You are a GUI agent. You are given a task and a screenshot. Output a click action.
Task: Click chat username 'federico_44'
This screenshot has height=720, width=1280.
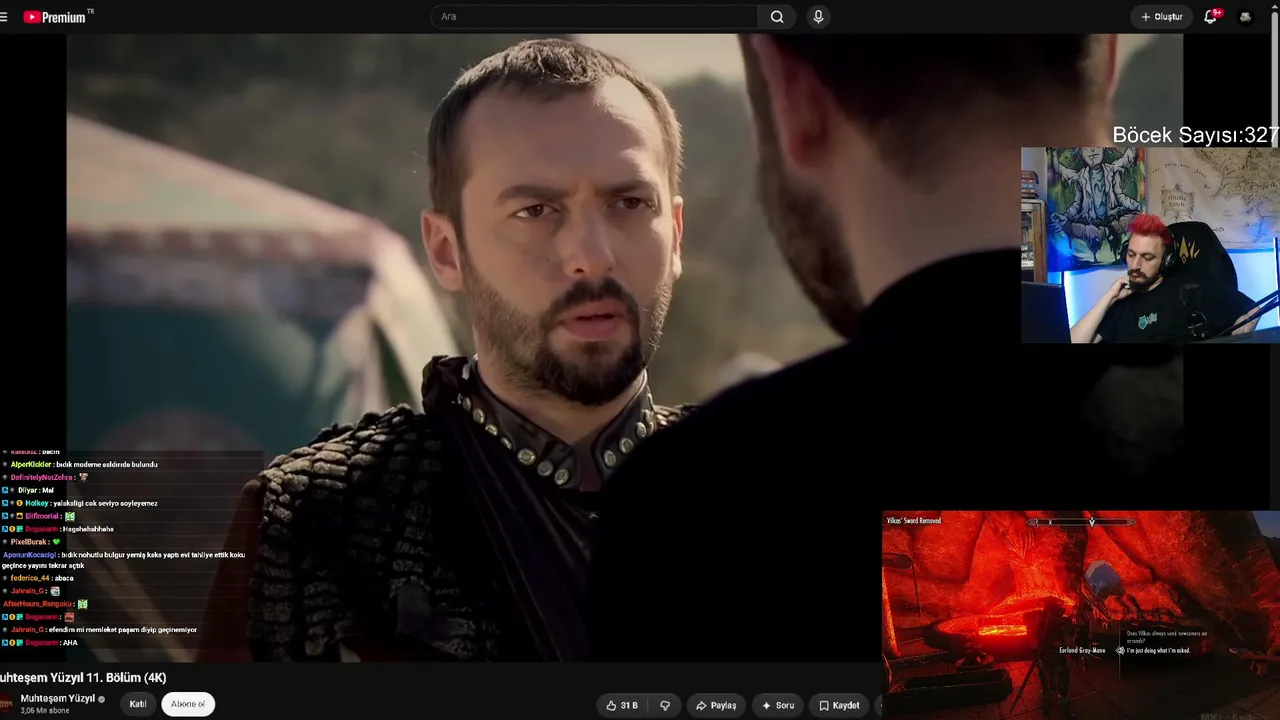click(30, 578)
